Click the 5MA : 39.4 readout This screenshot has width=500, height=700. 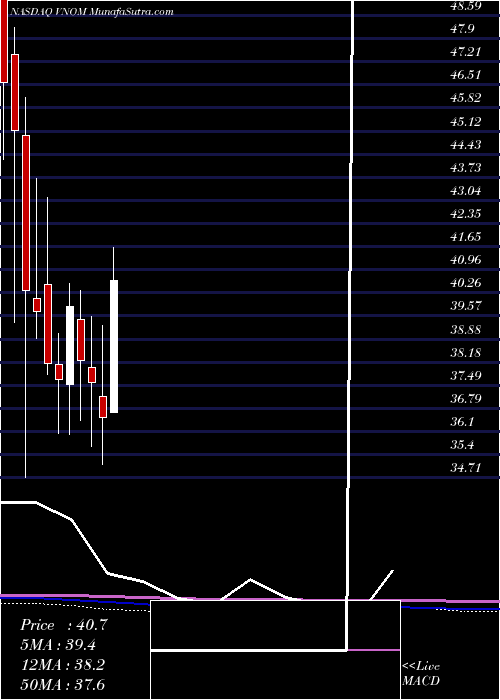(x=58, y=645)
